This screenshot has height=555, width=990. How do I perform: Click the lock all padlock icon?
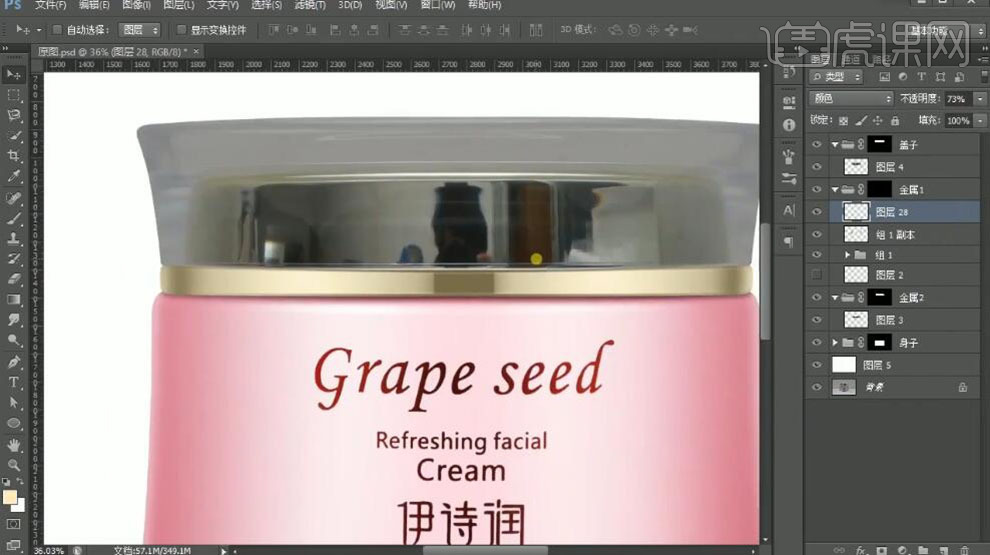[x=895, y=121]
